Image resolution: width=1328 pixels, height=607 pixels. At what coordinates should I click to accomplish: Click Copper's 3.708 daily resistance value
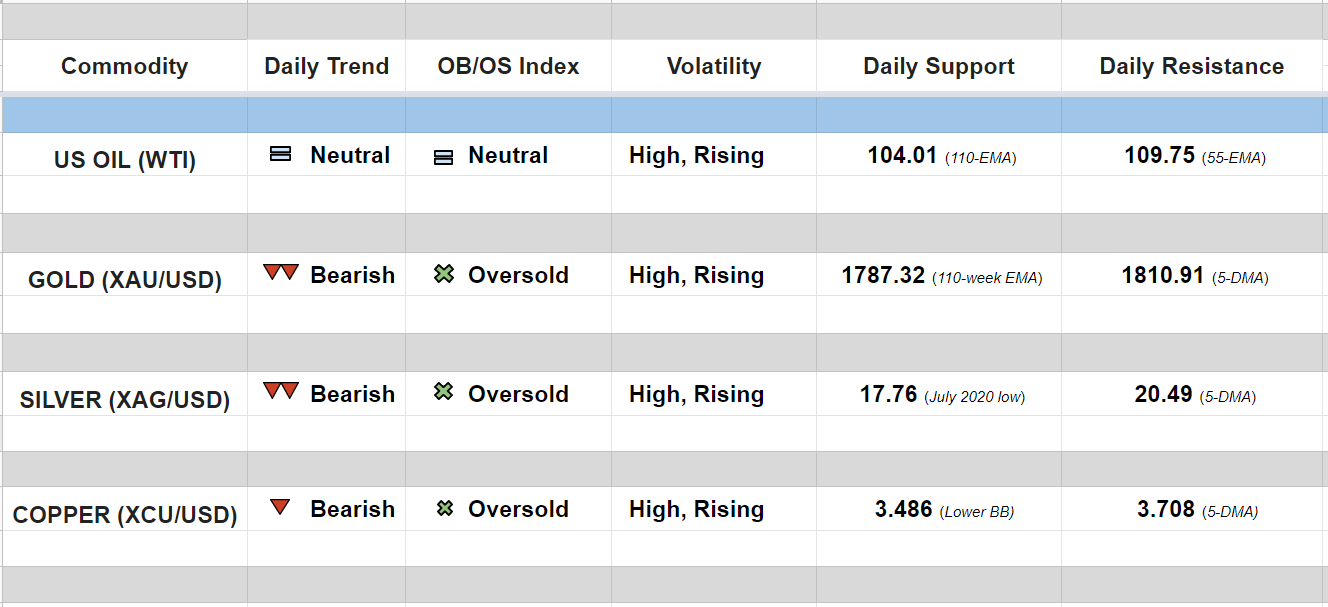click(1166, 509)
